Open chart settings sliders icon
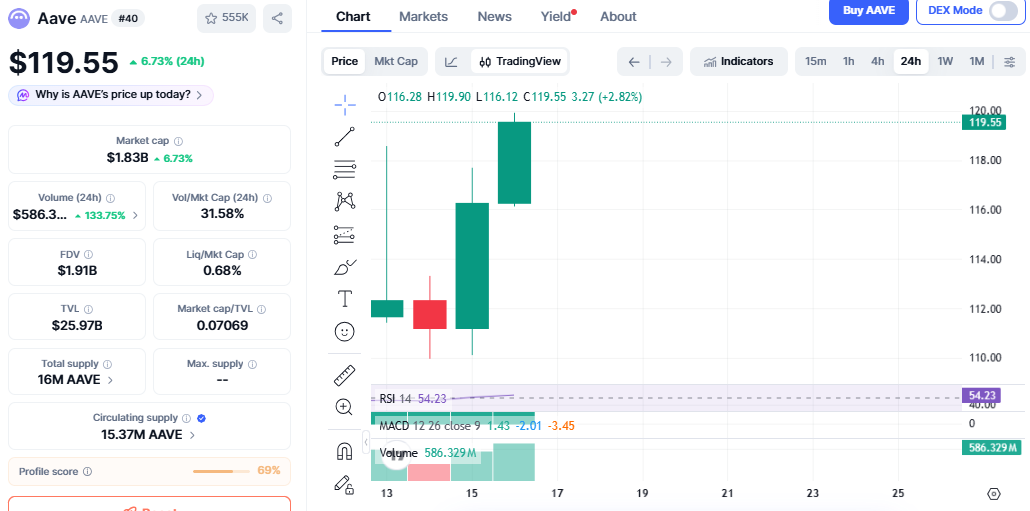 point(1010,62)
